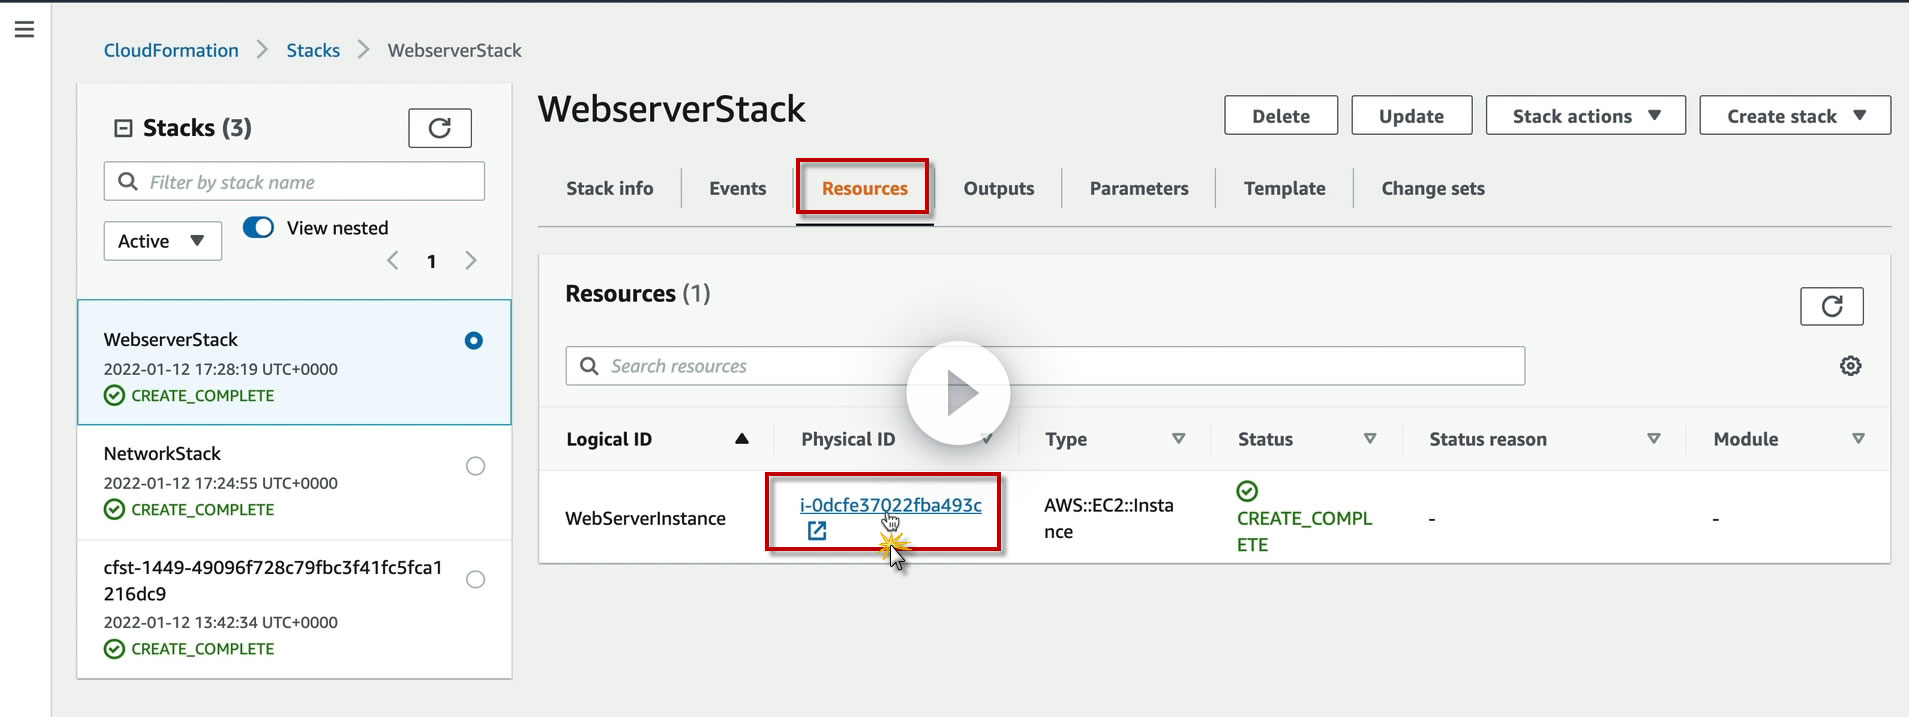Open the hamburger navigation menu
1909x717 pixels.
(x=24, y=29)
